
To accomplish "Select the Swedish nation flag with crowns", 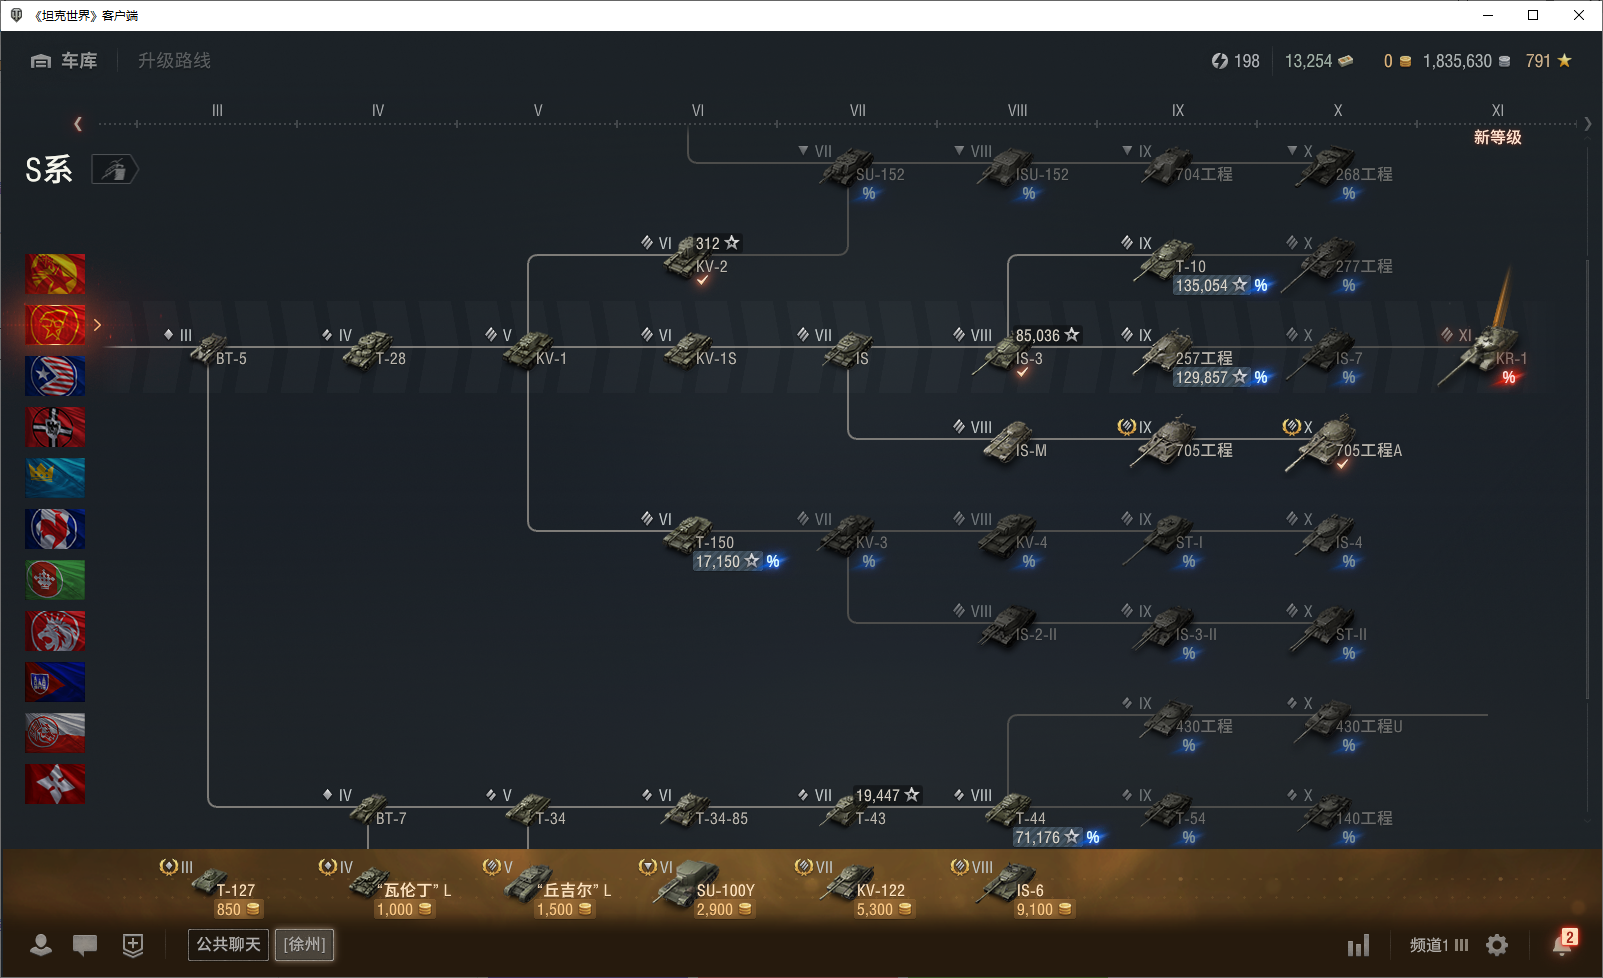I will (x=55, y=478).
